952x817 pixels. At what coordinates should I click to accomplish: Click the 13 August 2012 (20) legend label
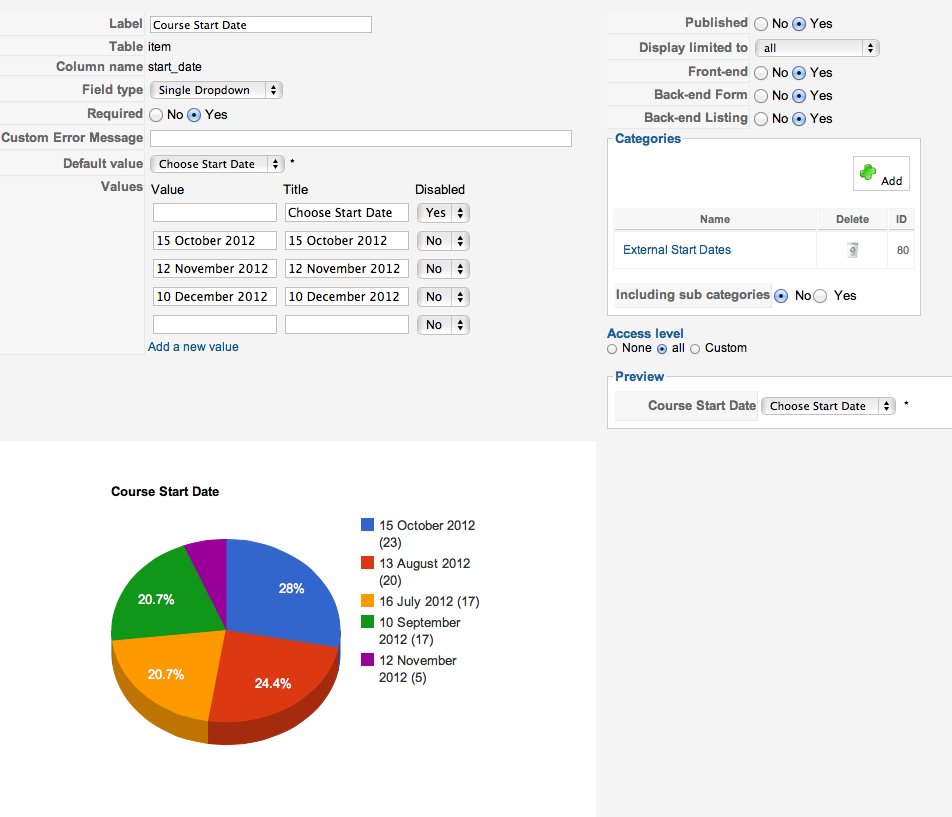coord(424,572)
